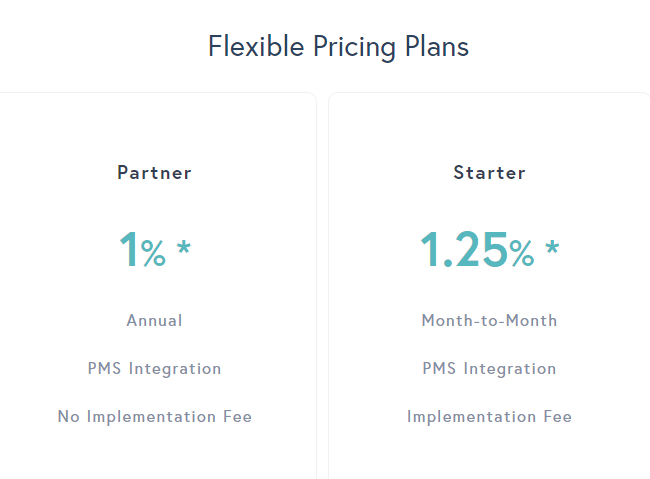Click the Annual billing term text
The height and width of the screenshot is (479, 650).
click(154, 320)
